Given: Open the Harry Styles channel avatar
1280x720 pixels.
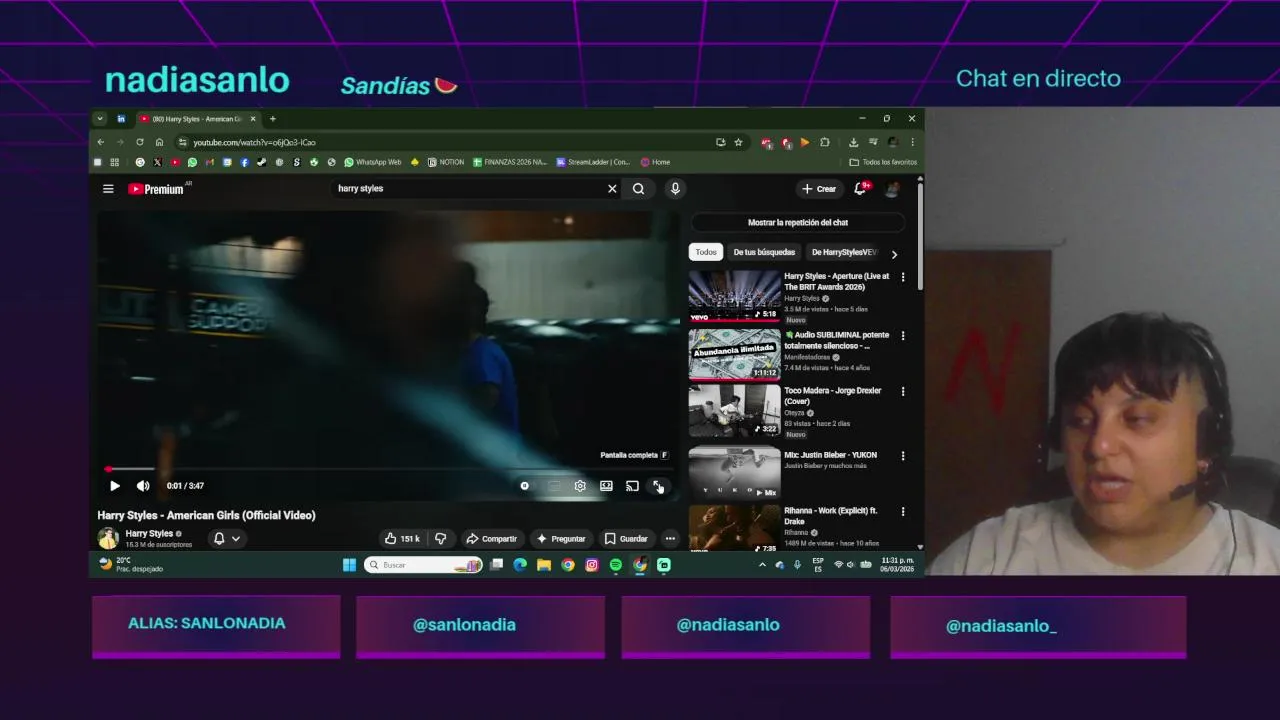Looking at the screenshot, I should 108,538.
